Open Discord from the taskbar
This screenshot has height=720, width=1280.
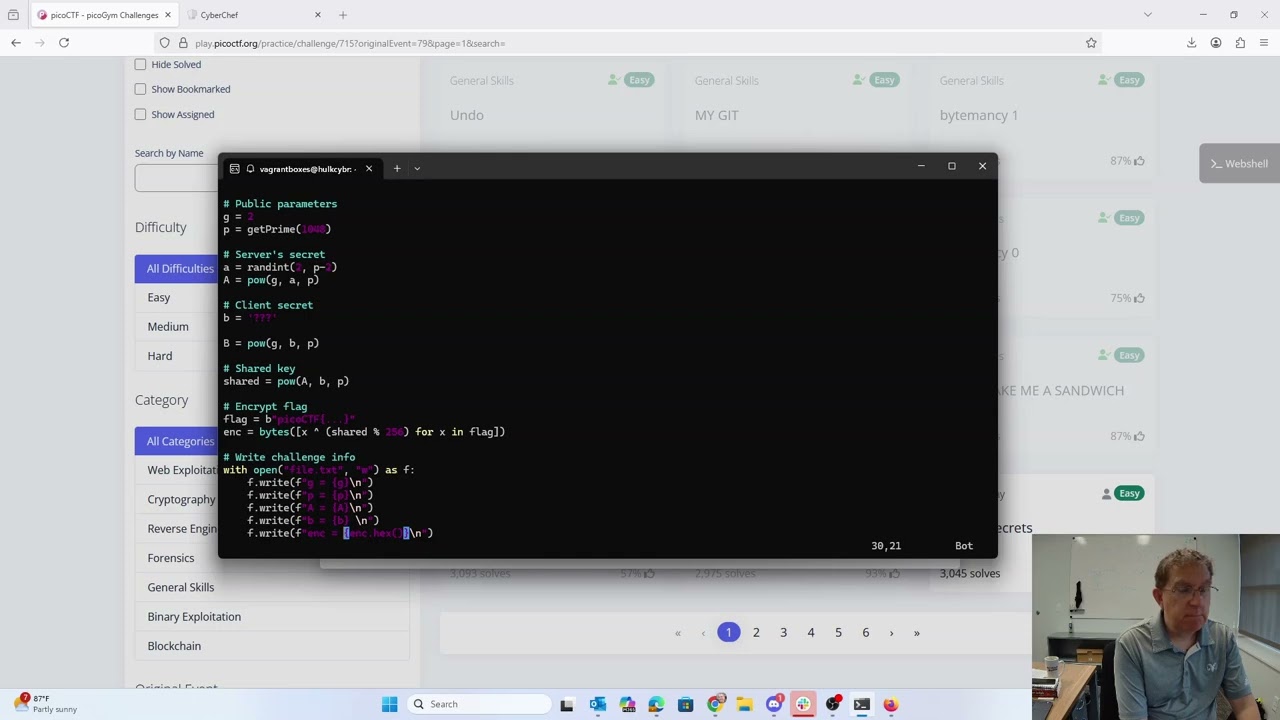click(773, 704)
